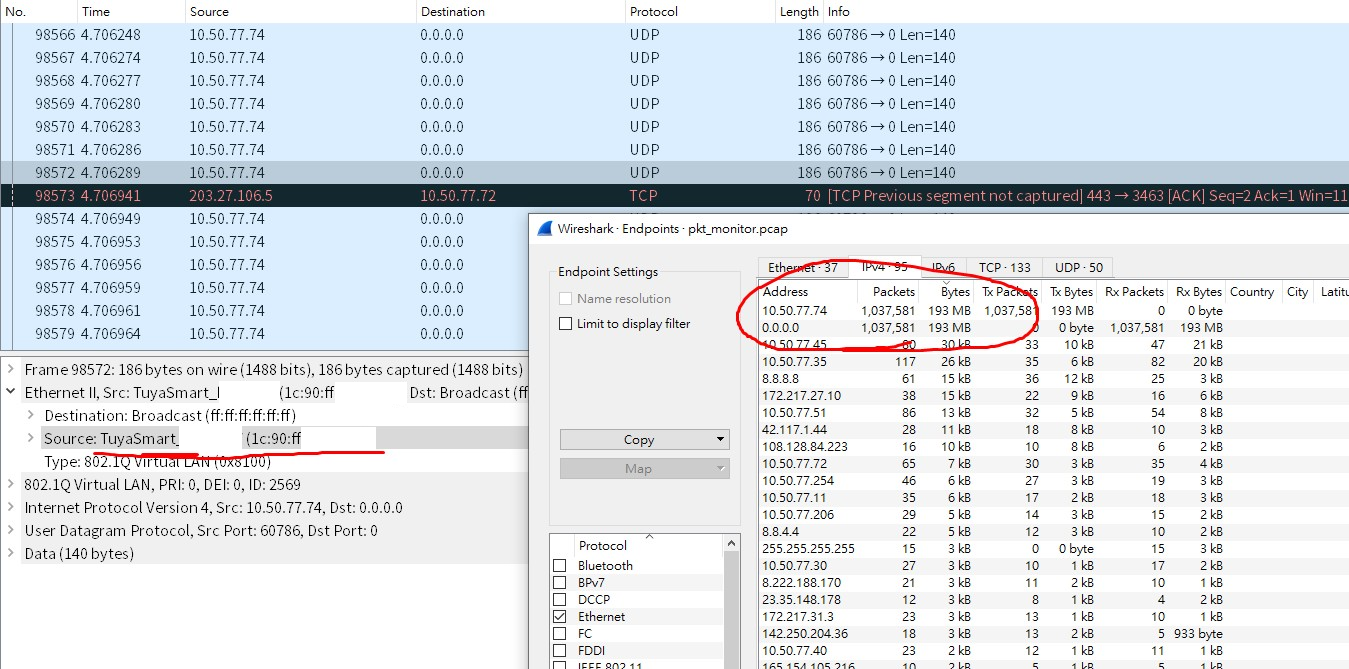
Task: Open the TCP · 133 tab
Action: tap(1004, 268)
